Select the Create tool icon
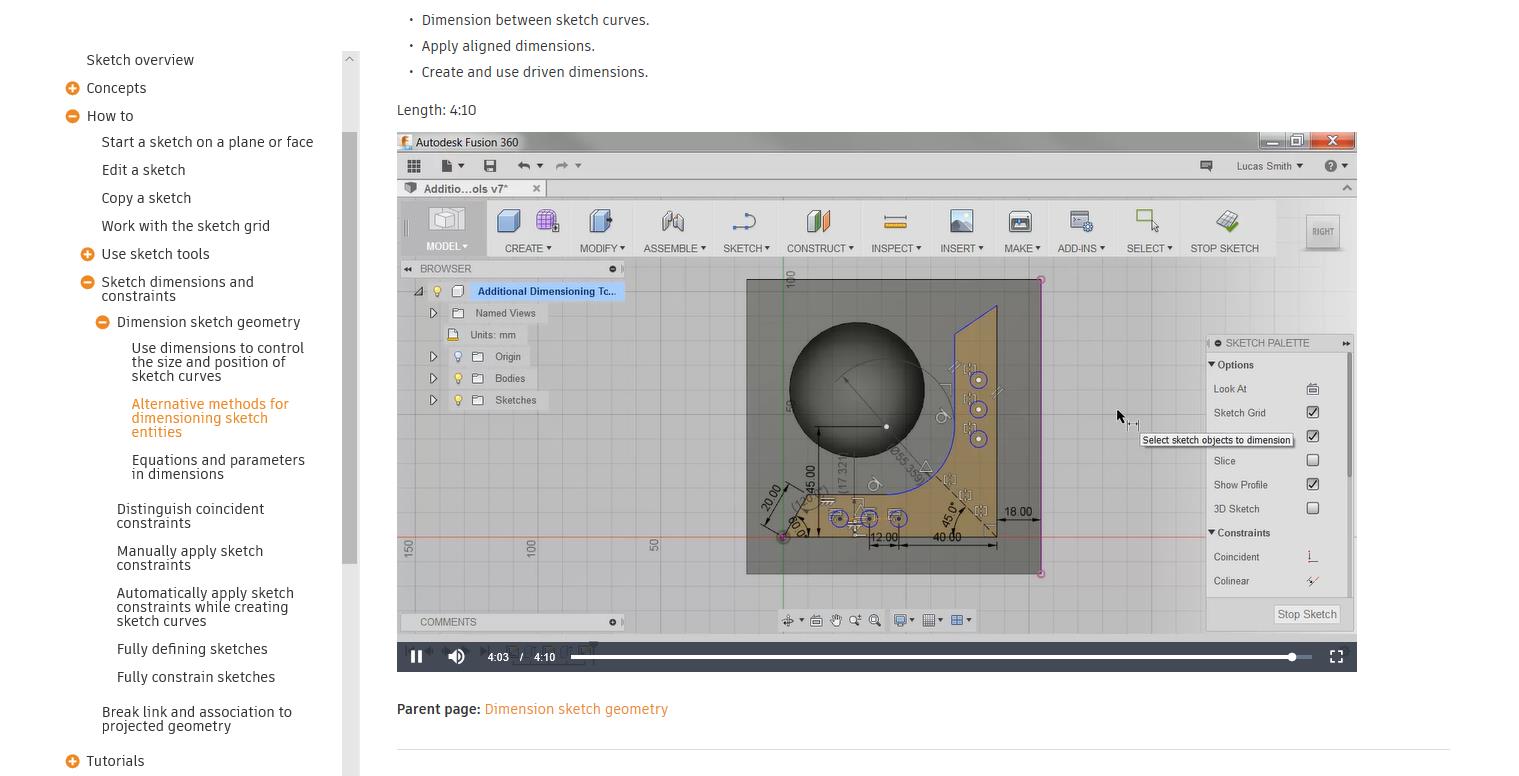The height and width of the screenshot is (776, 1519). (x=509, y=221)
